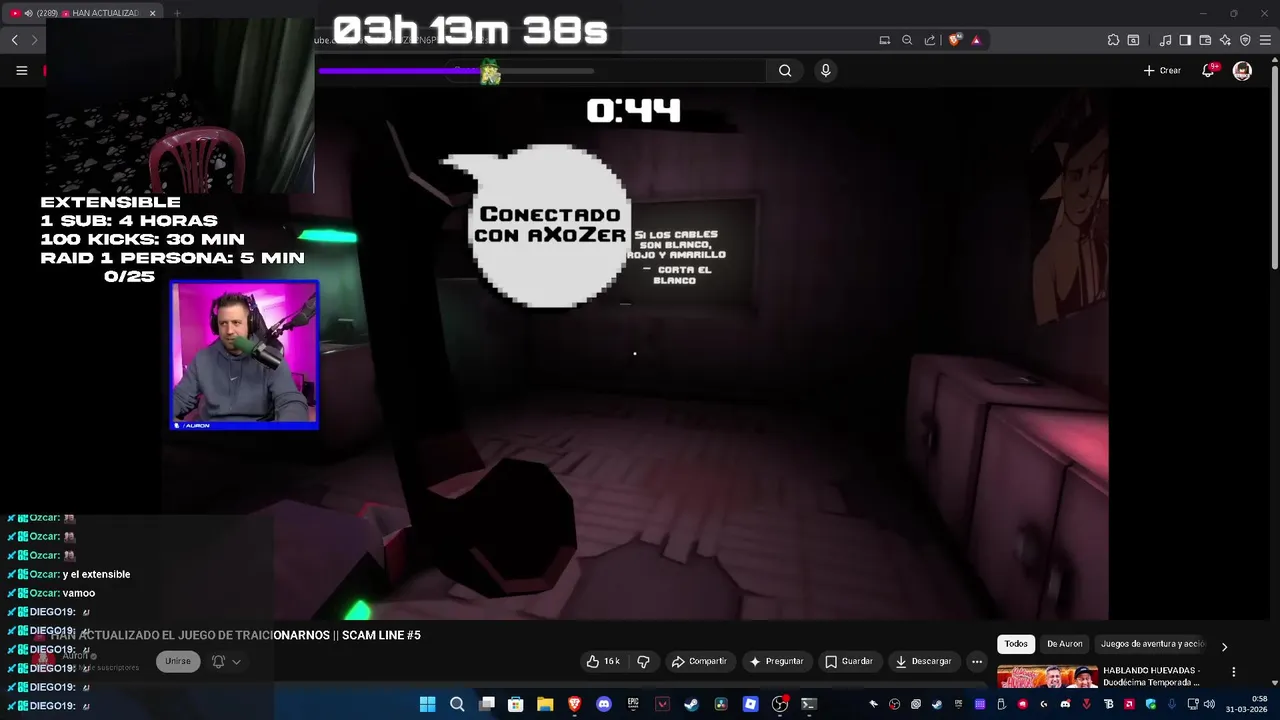This screenshot has height=720, width=1280.
Task: Open the browser main menu
Action: point(1266,40)
